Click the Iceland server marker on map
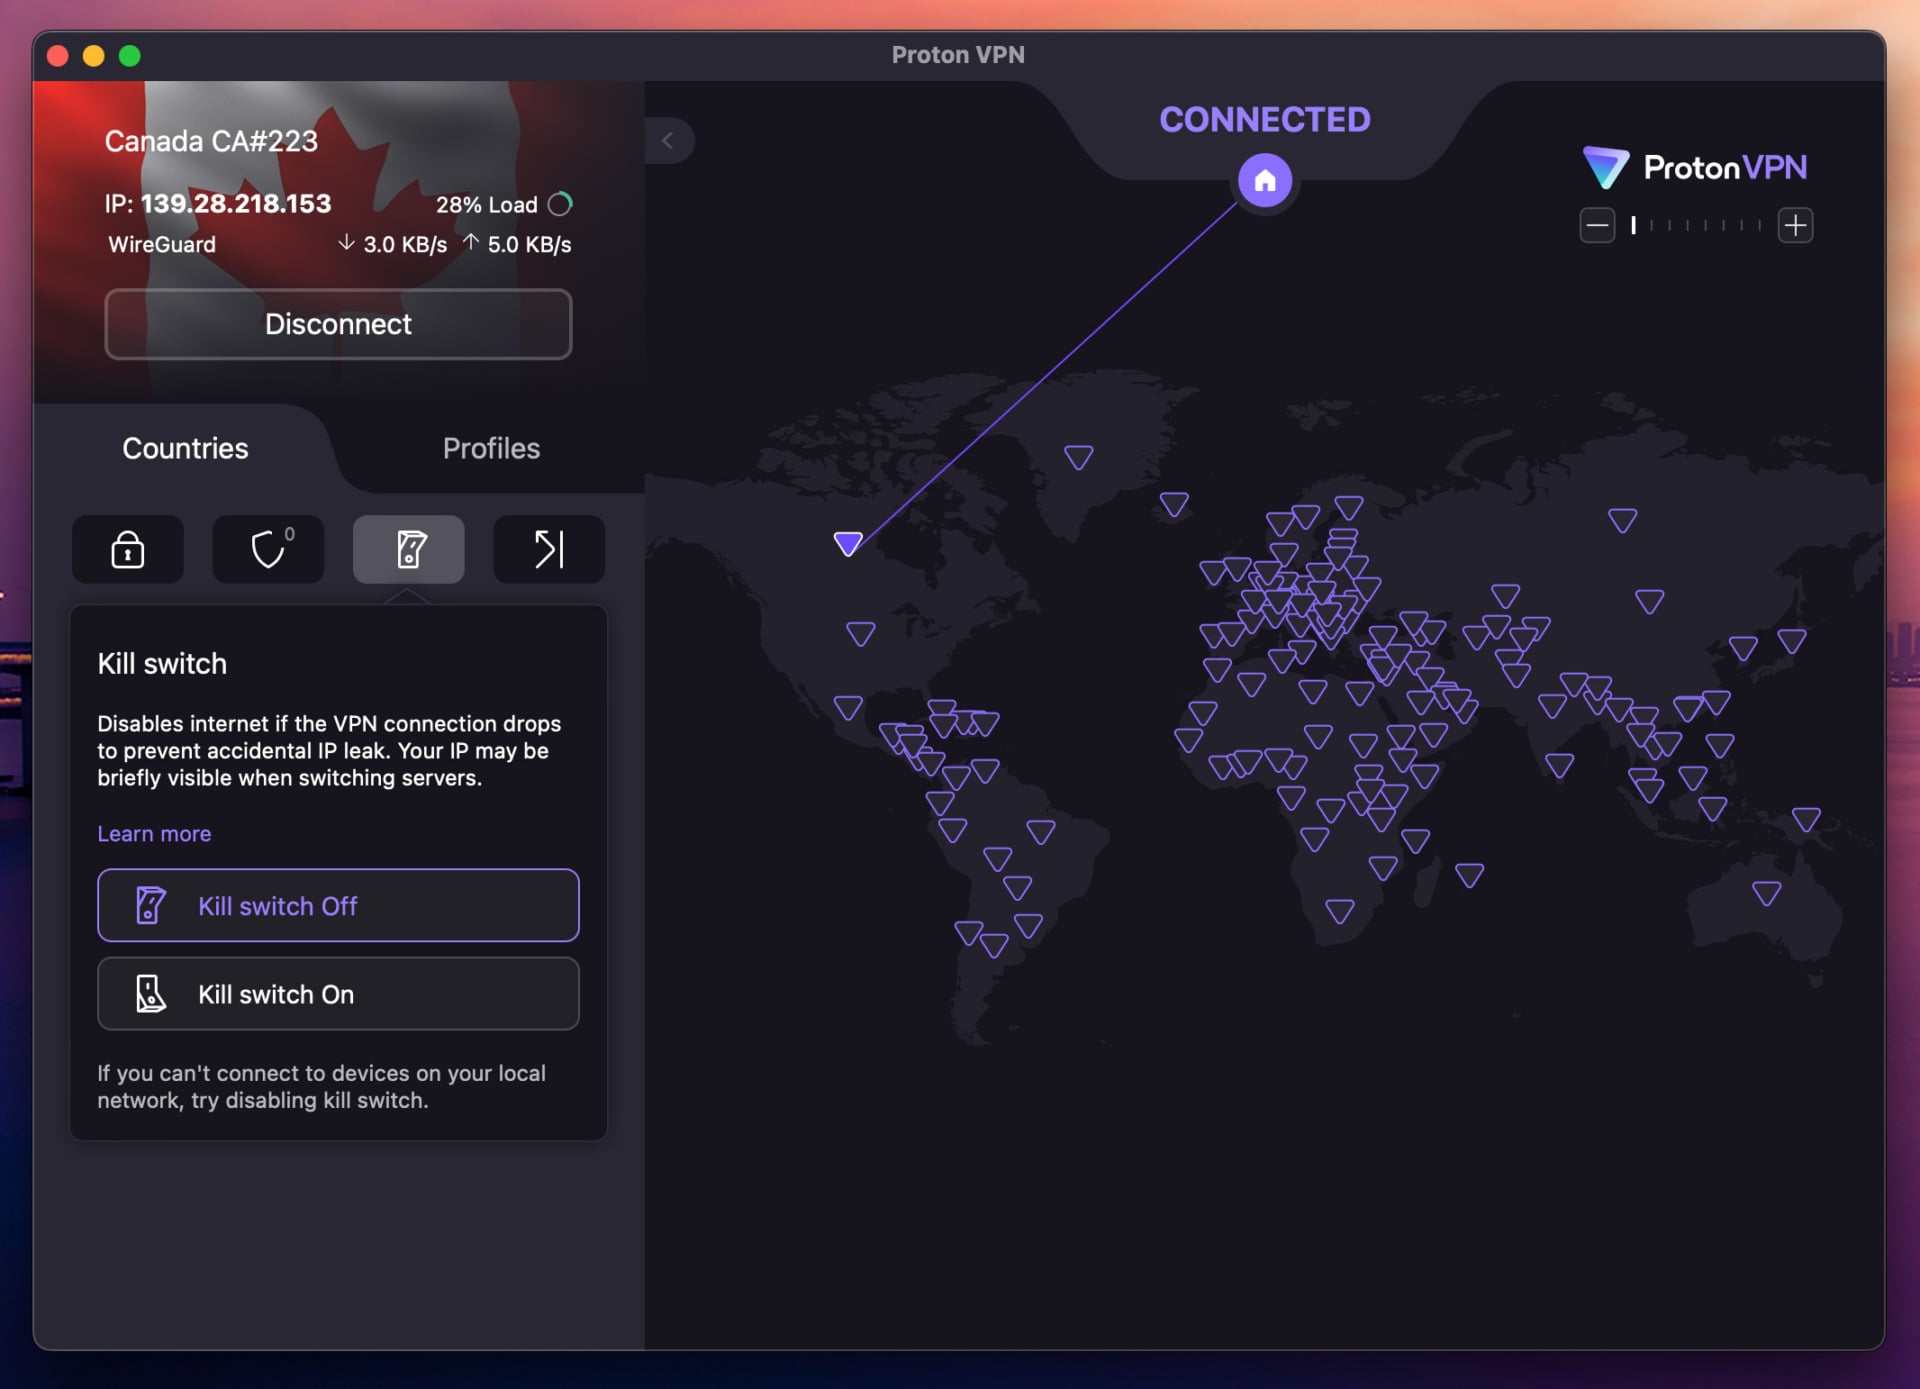The height and width of the screenshot is (1389, 1920). (1174, 504)
